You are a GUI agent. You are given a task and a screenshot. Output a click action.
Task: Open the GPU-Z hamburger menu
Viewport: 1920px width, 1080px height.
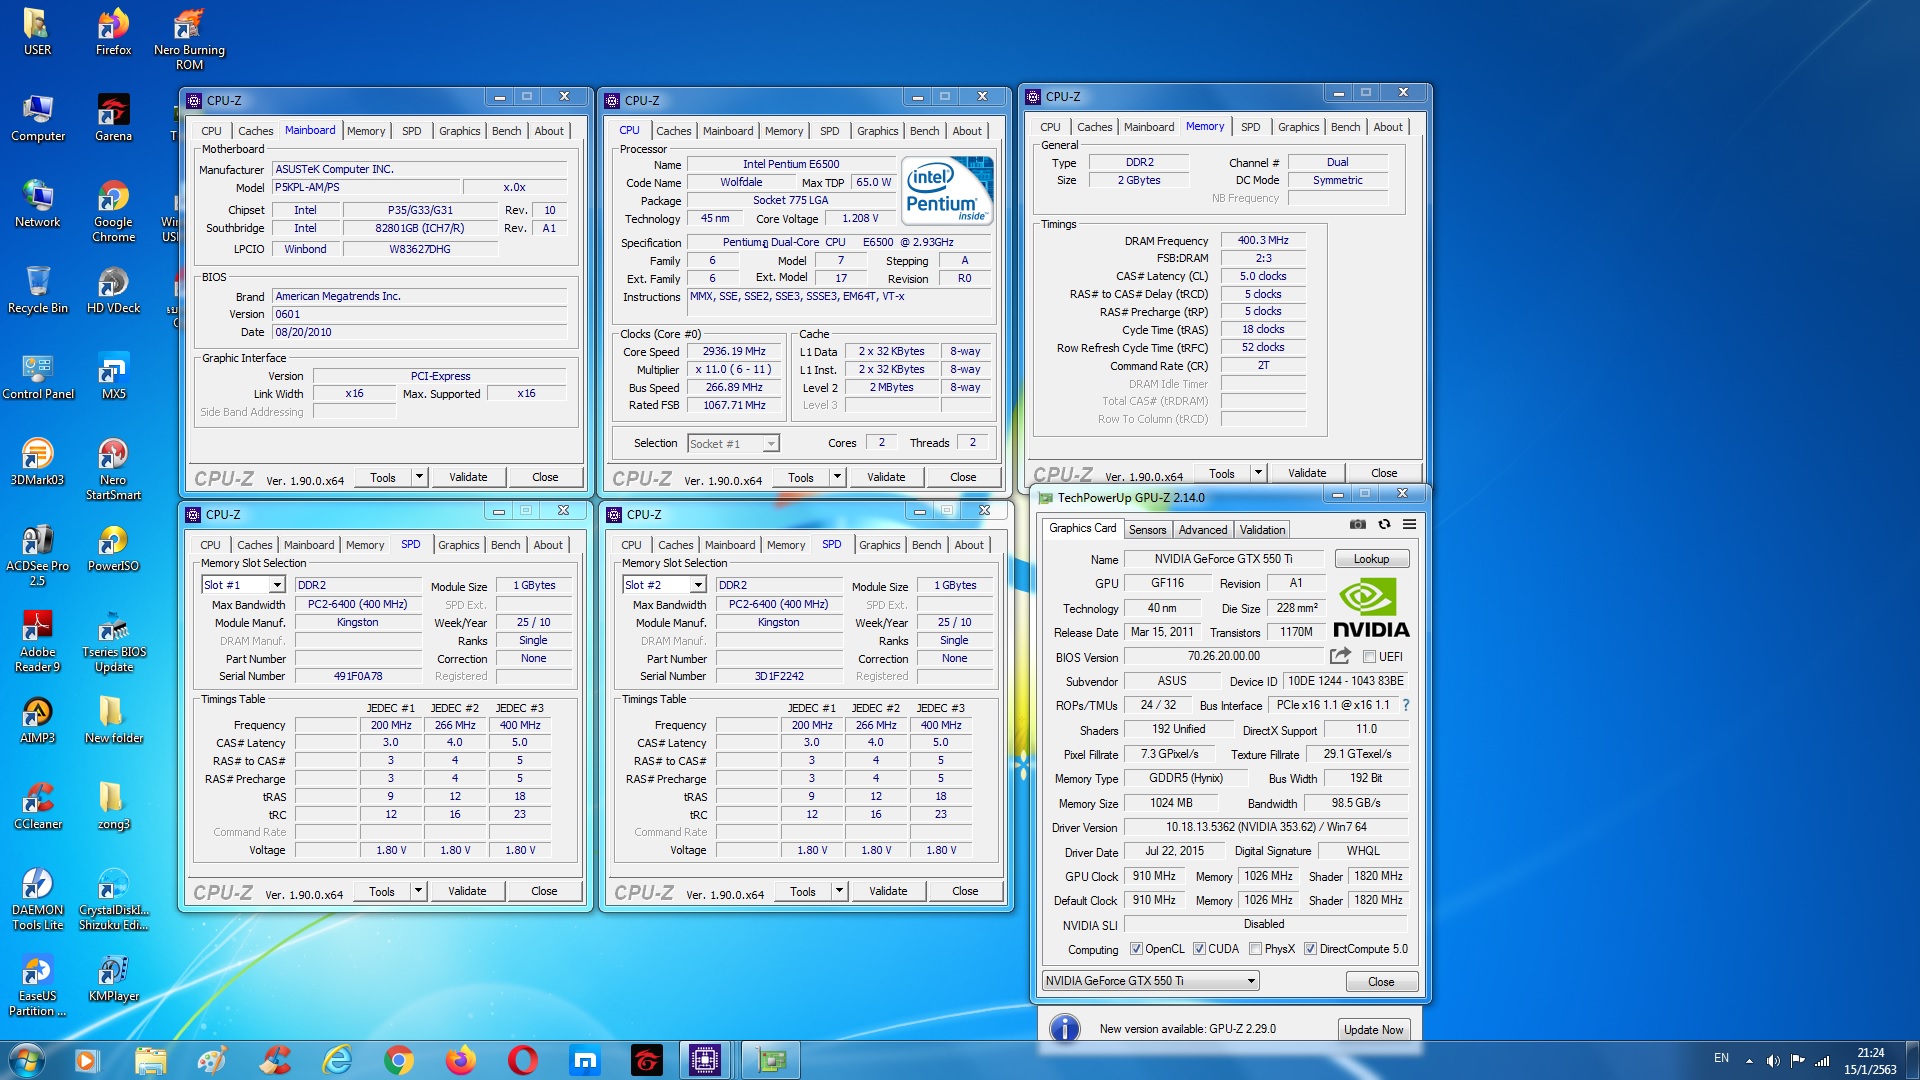pos(1409,524)
